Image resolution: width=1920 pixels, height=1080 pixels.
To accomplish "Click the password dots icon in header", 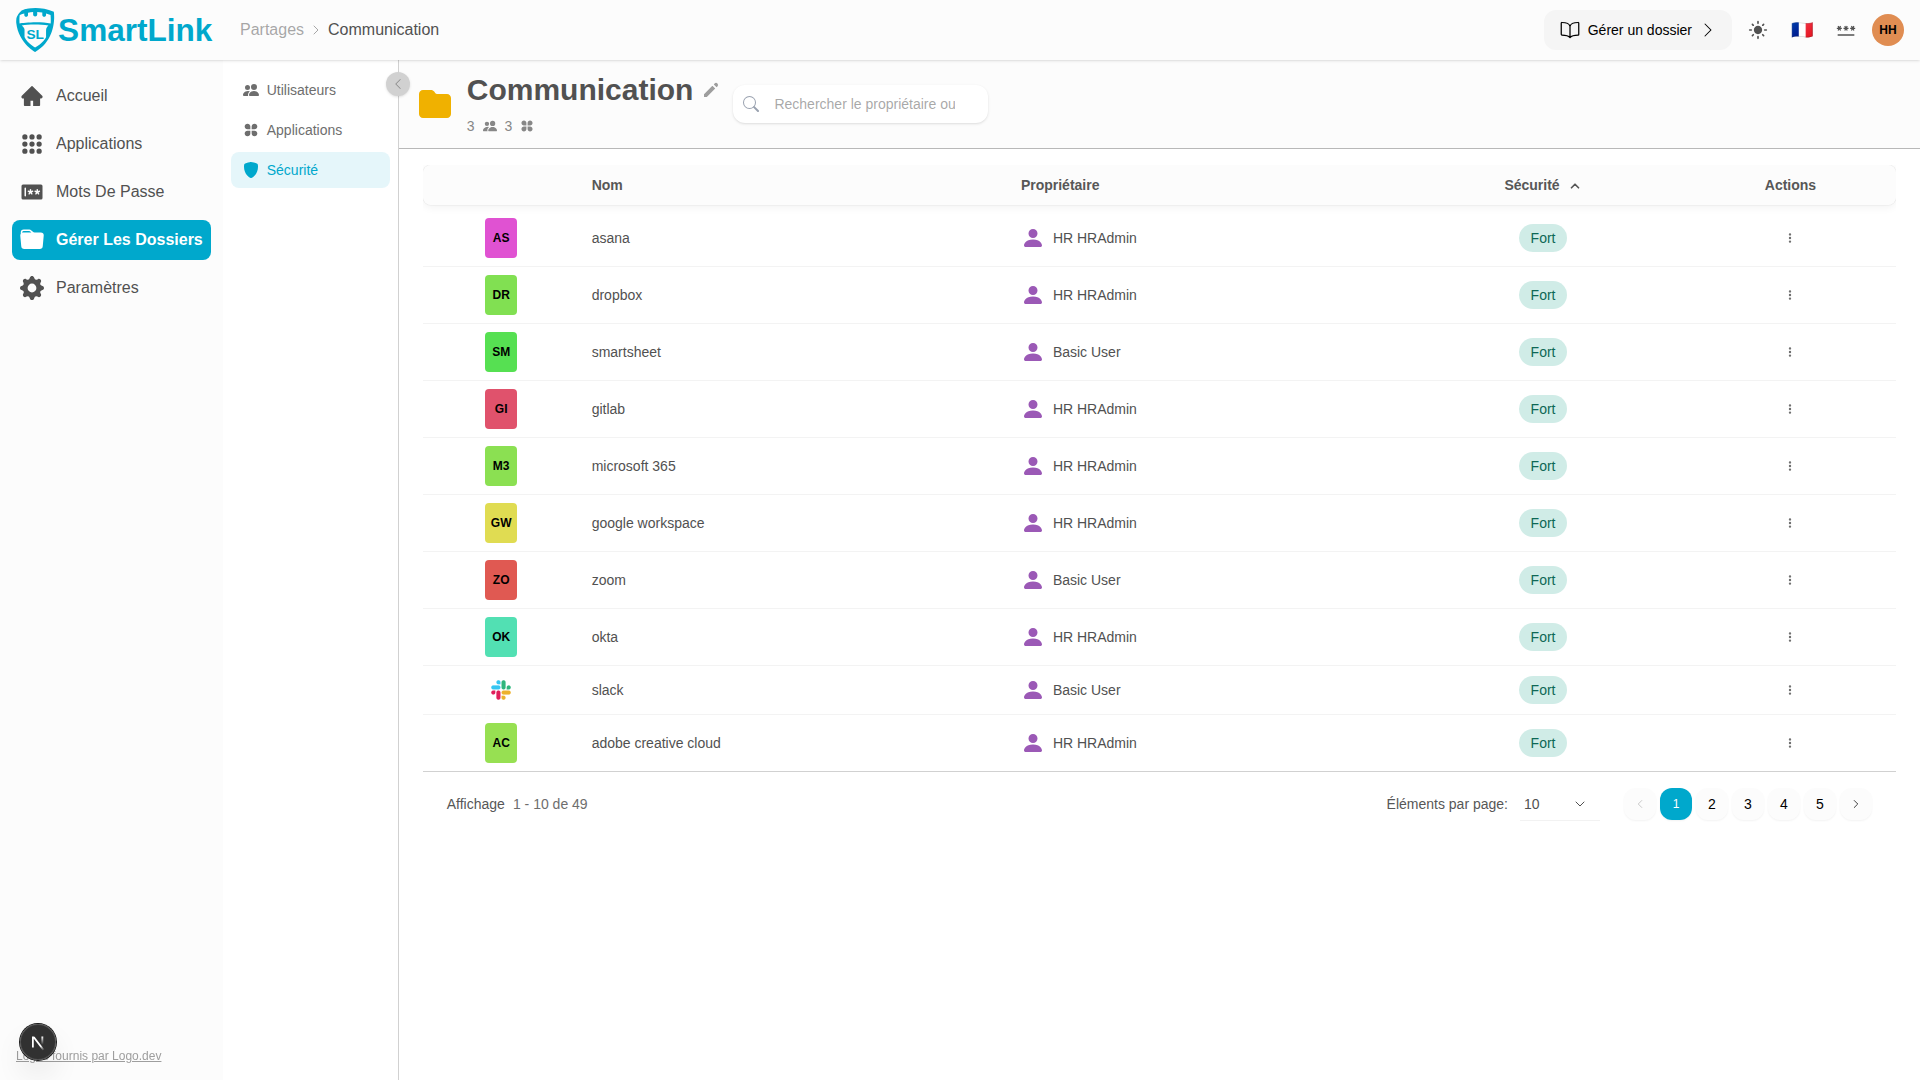I will point(1846,30).
